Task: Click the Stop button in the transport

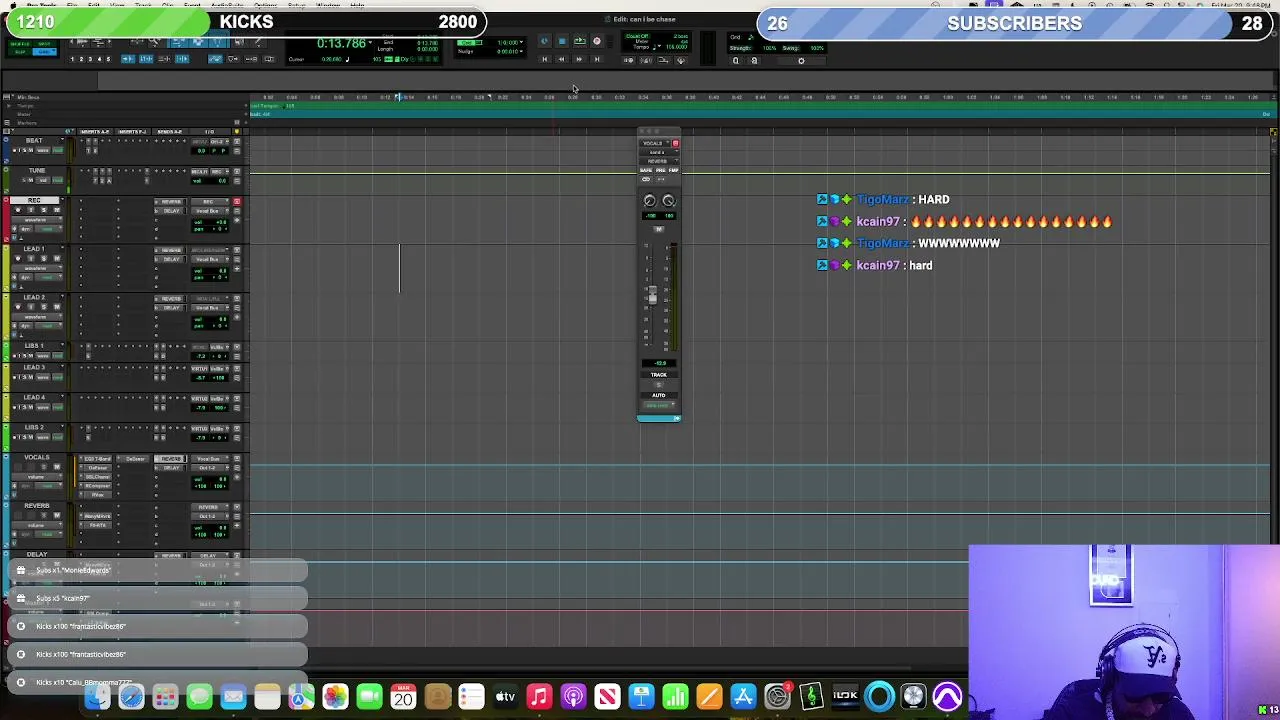Action: click(x=562, y=41)
